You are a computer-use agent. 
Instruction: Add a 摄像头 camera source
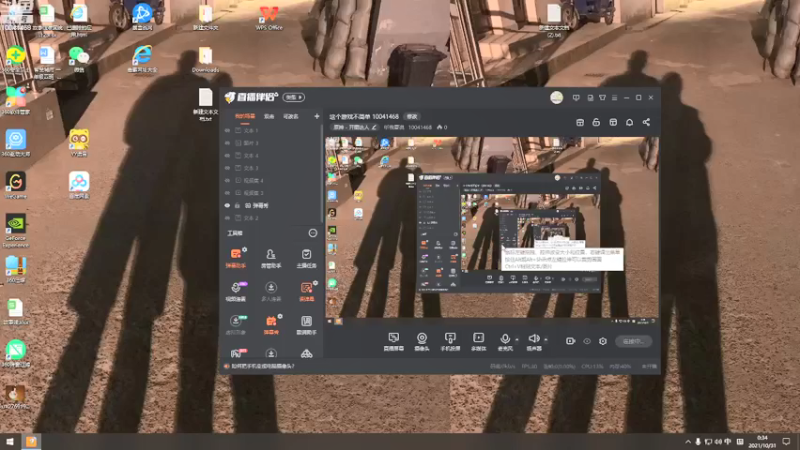422,341
